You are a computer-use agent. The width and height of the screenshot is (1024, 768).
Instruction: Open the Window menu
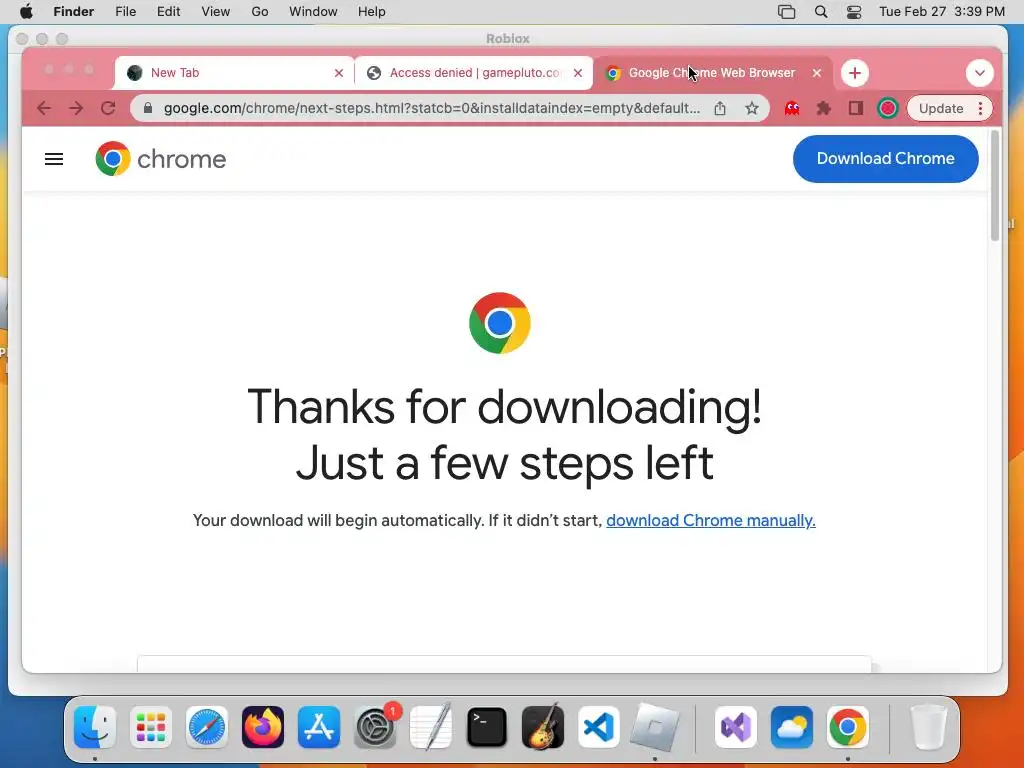(x=313, y=12)
